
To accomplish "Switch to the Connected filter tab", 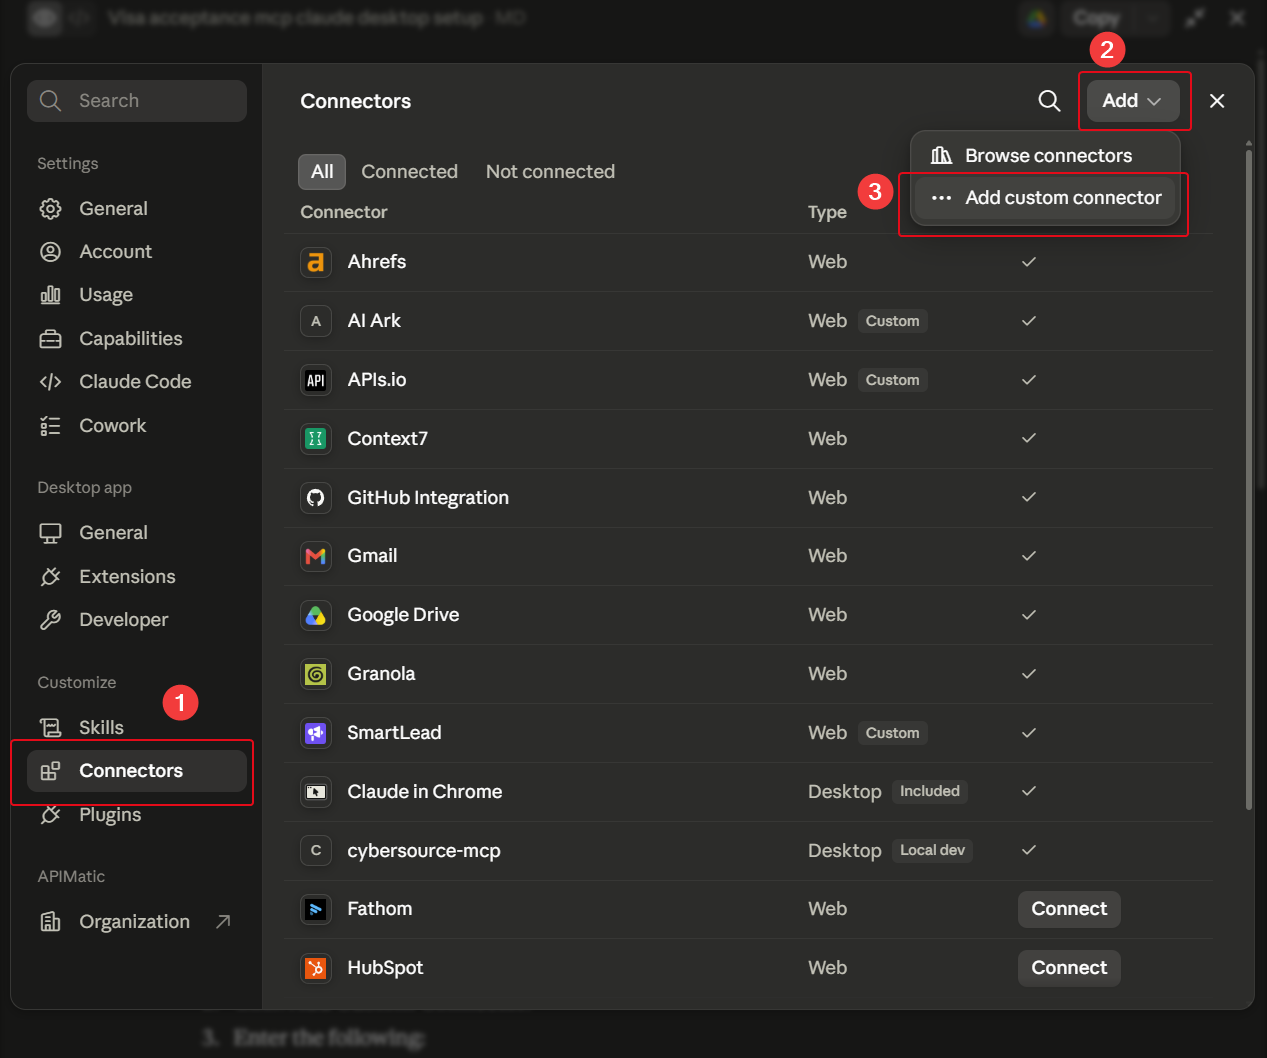I will pyautogui.click(x=410, y=172).
